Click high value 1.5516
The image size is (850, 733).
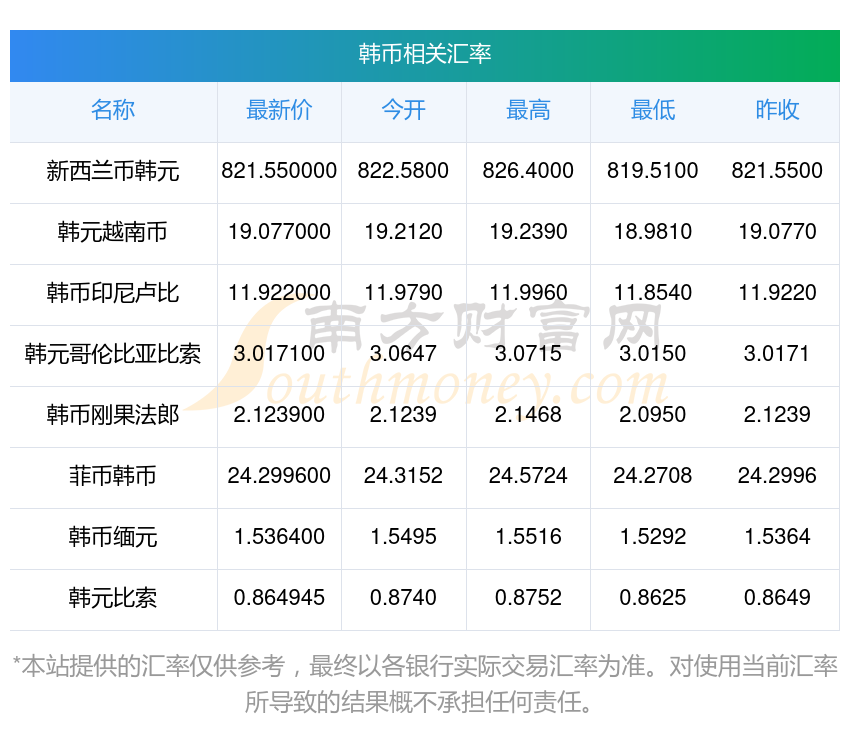[528, 537]
